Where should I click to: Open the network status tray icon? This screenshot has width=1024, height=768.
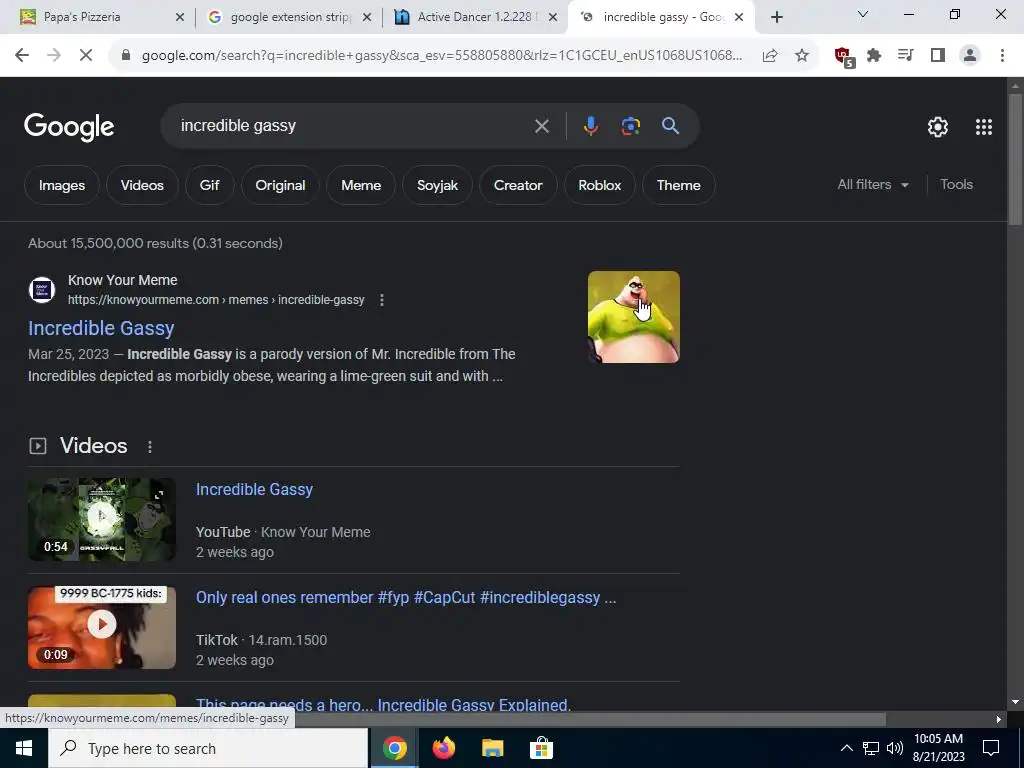(871, 748)
